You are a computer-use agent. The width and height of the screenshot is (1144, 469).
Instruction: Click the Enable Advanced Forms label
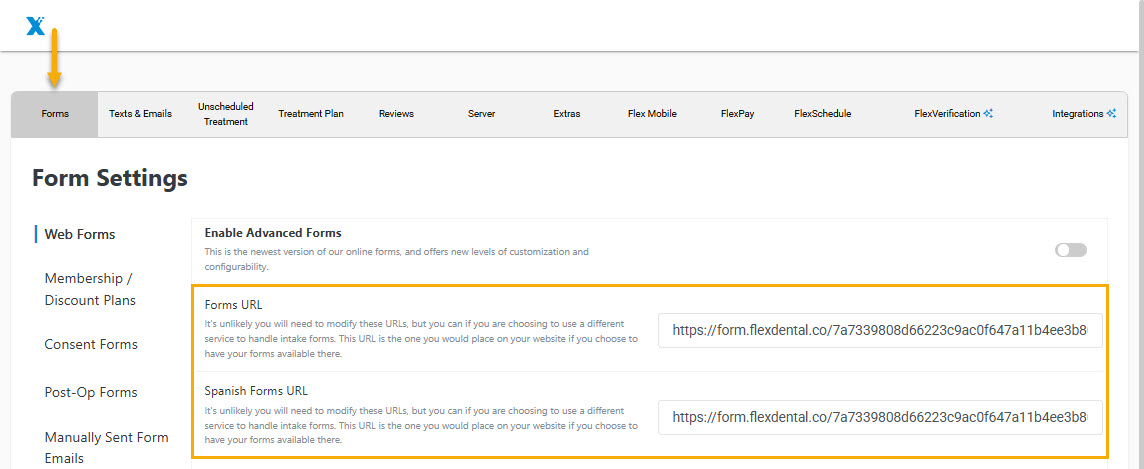pyautogui.click(x=273, y=233)
